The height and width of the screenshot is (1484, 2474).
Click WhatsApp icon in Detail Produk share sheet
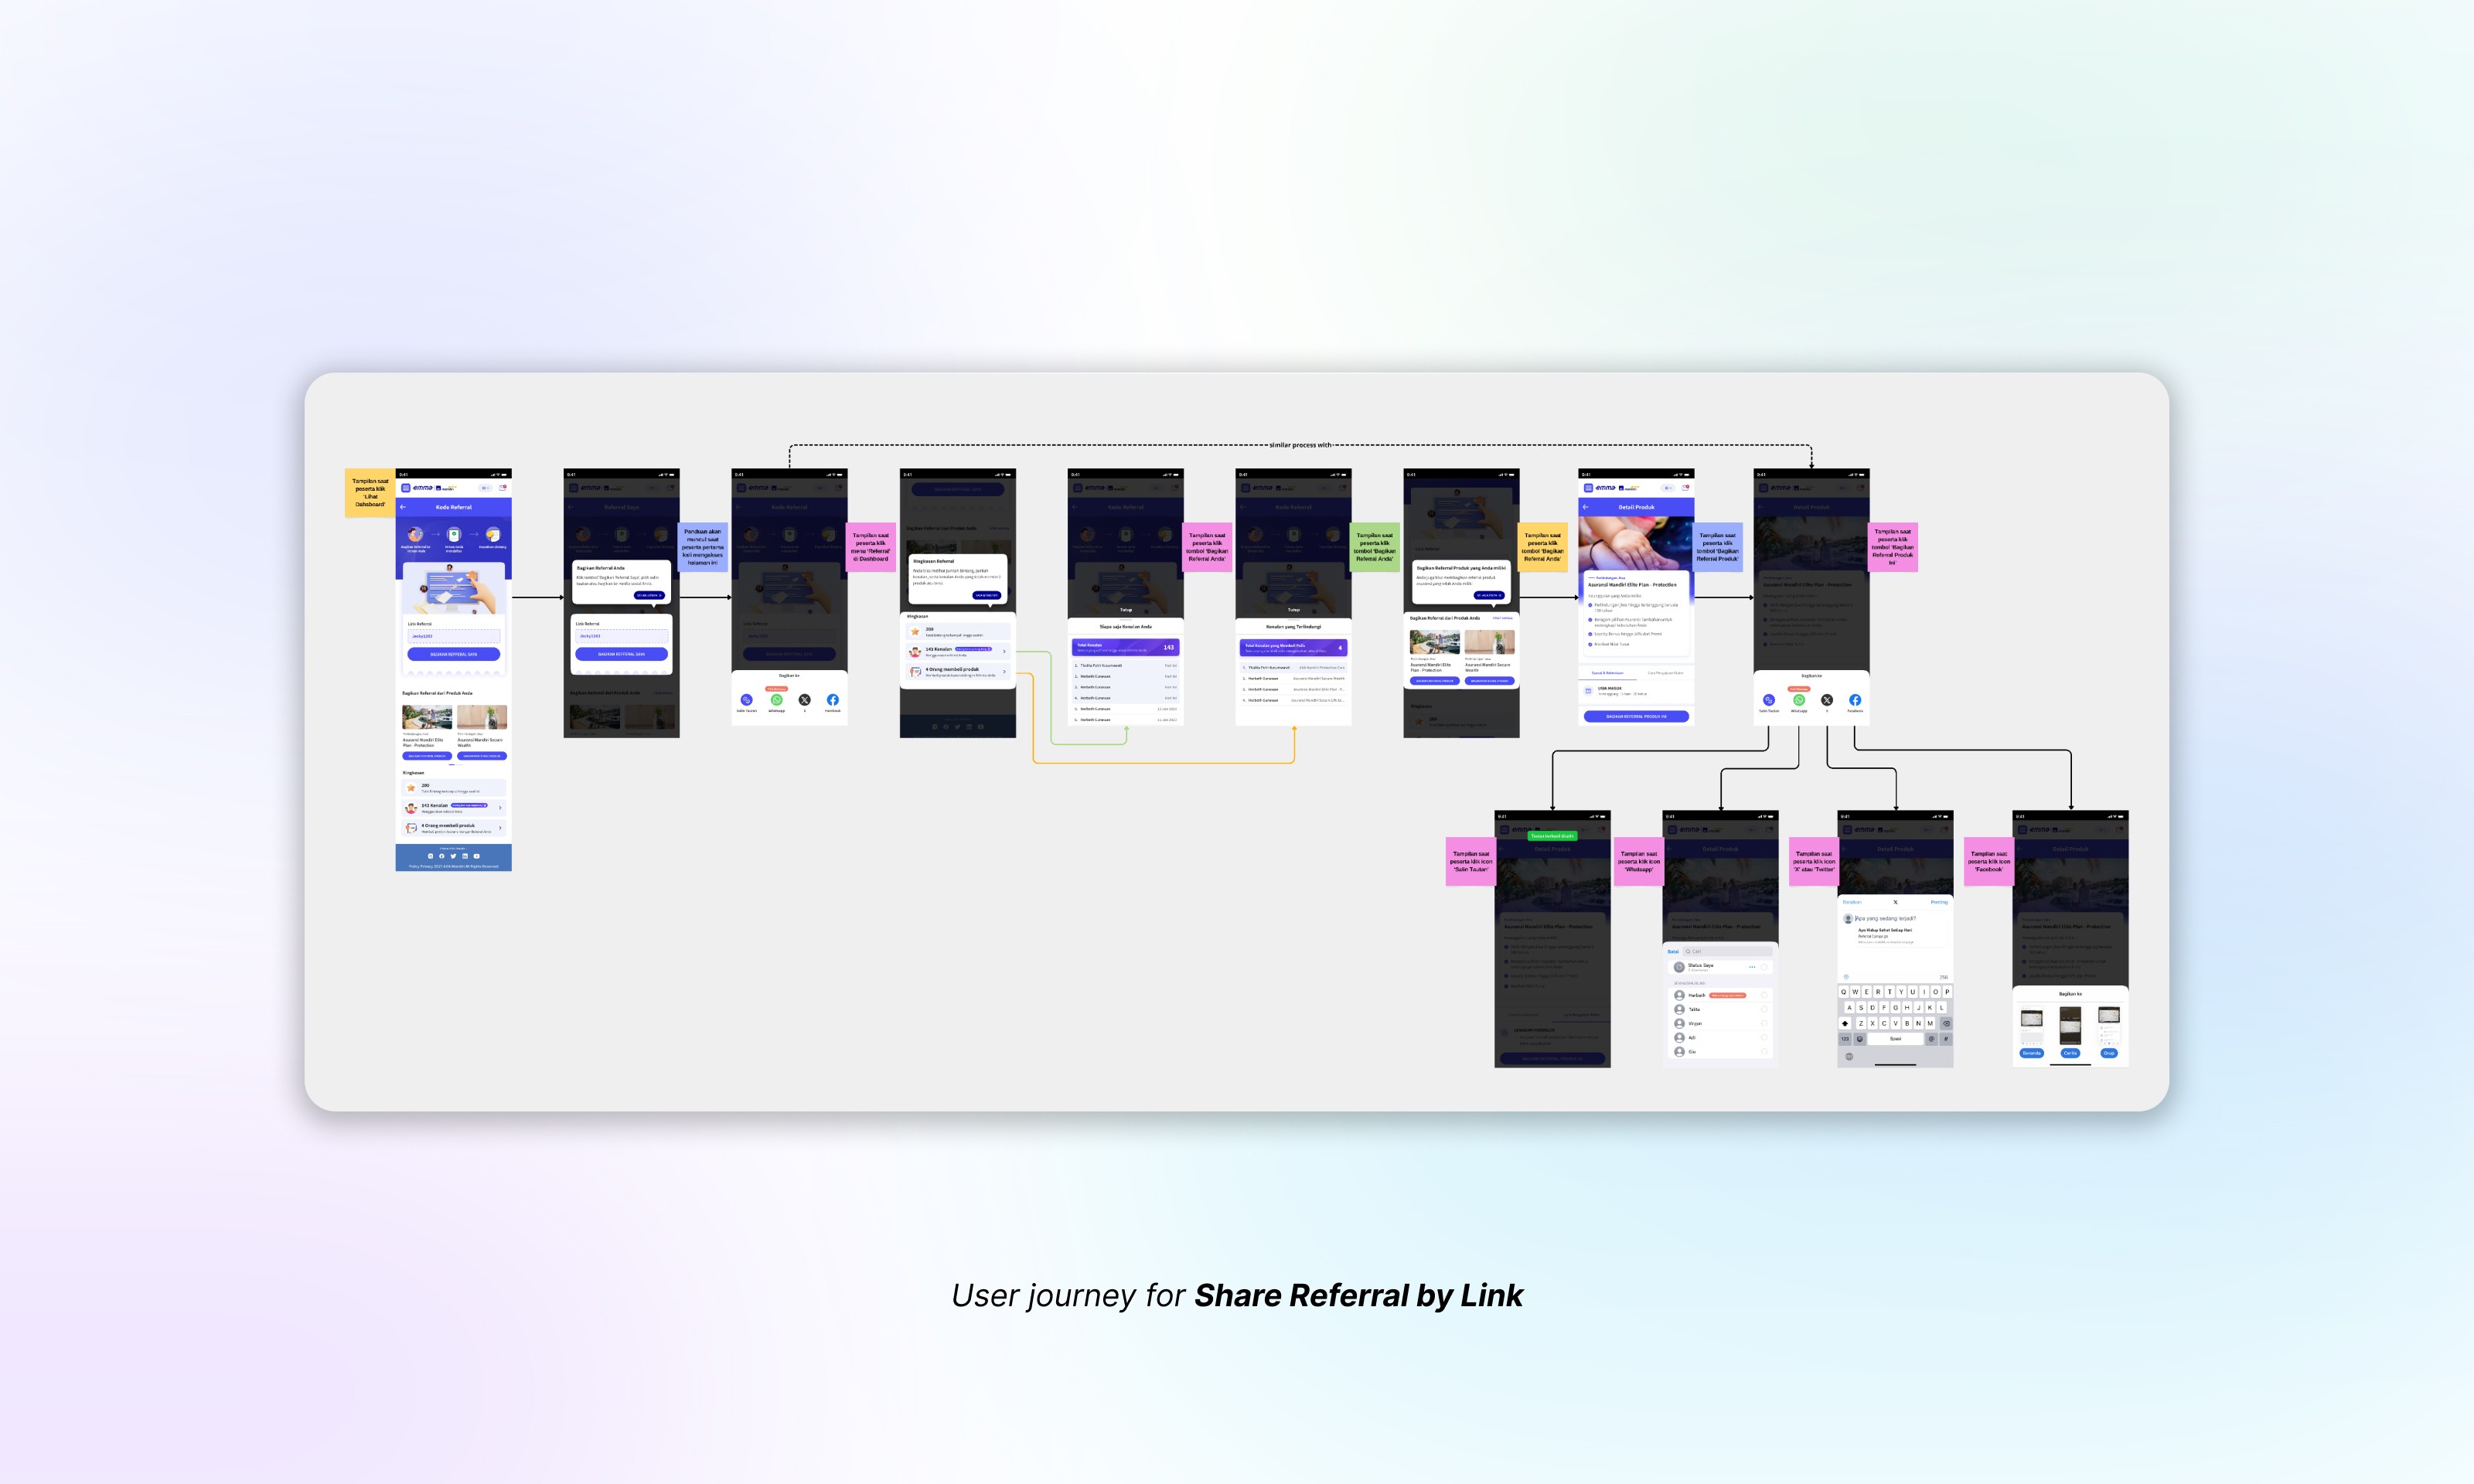1799,700
